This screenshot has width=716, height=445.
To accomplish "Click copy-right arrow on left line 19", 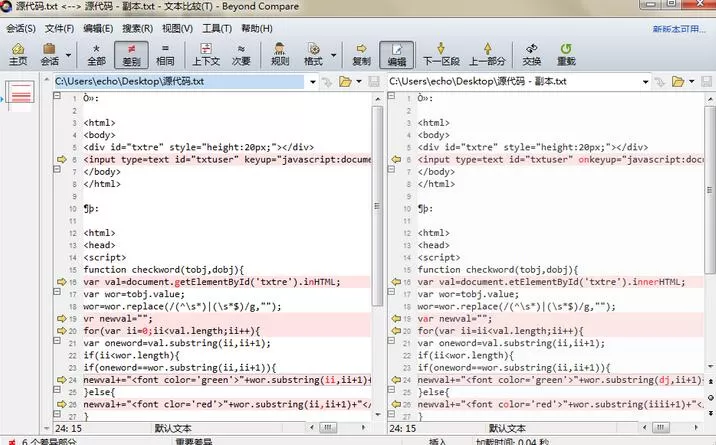I will point(61,318).
